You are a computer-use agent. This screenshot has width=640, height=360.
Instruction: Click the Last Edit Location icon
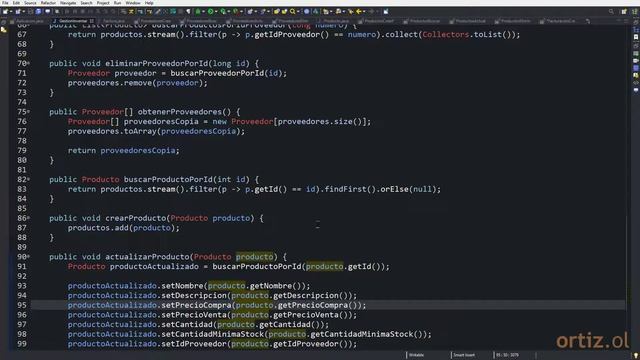pos(351,11)
